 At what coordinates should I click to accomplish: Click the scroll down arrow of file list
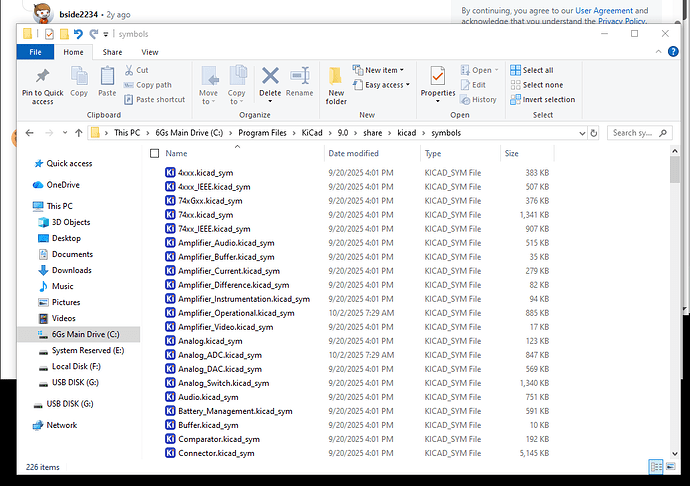(675, 453)
